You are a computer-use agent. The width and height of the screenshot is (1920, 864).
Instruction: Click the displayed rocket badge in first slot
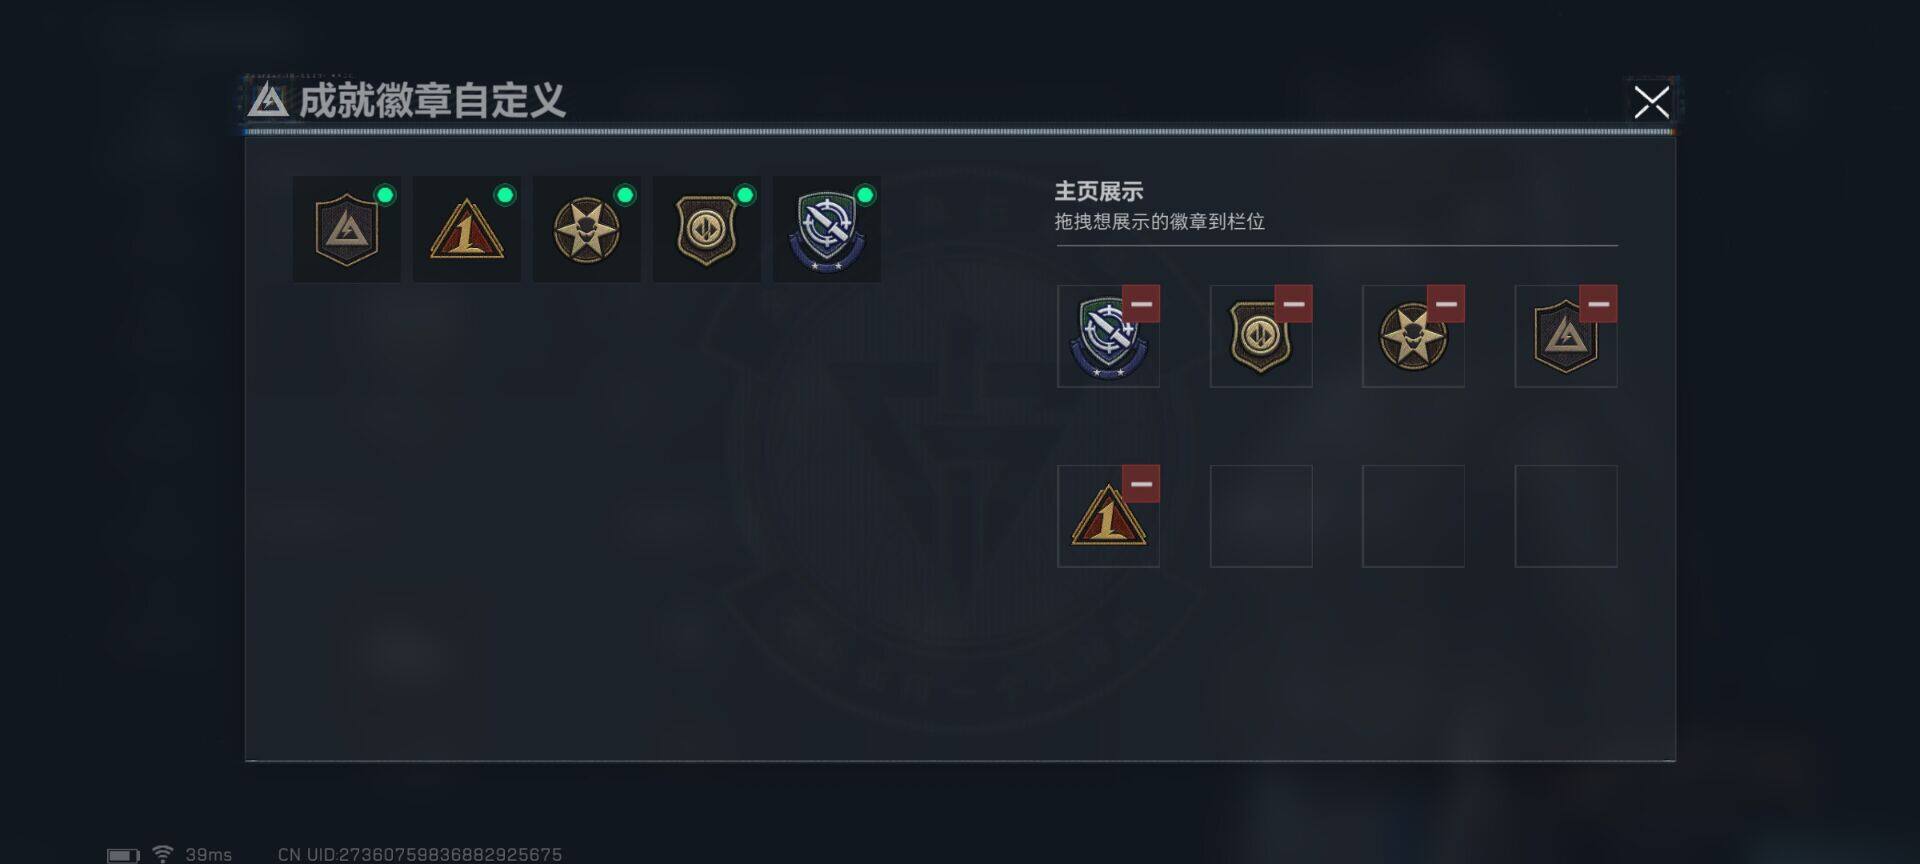1108,337
